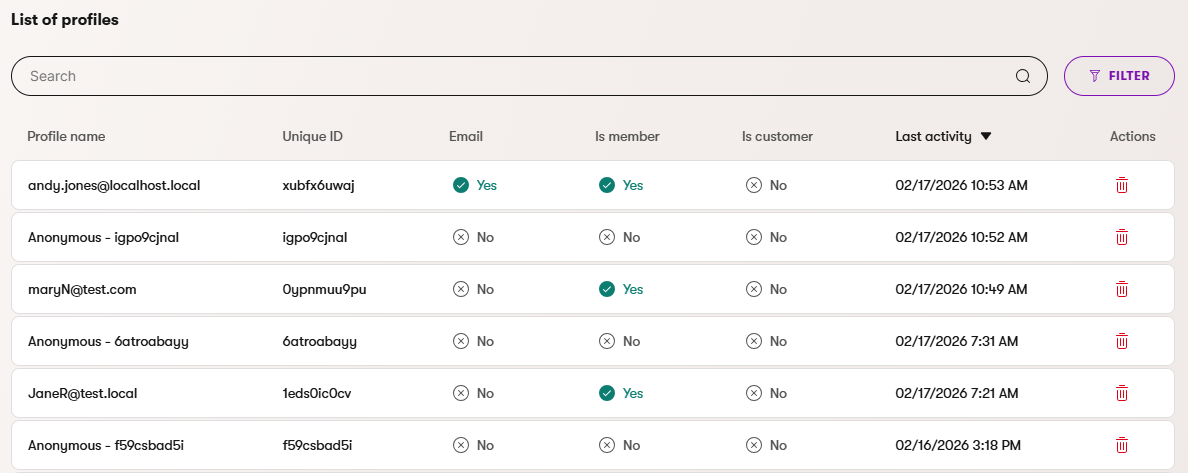Viewport: 1188px width, 473px height.
Task: Delete the Anonymous - f59csbad5i profile
Action: point(1122,445)
